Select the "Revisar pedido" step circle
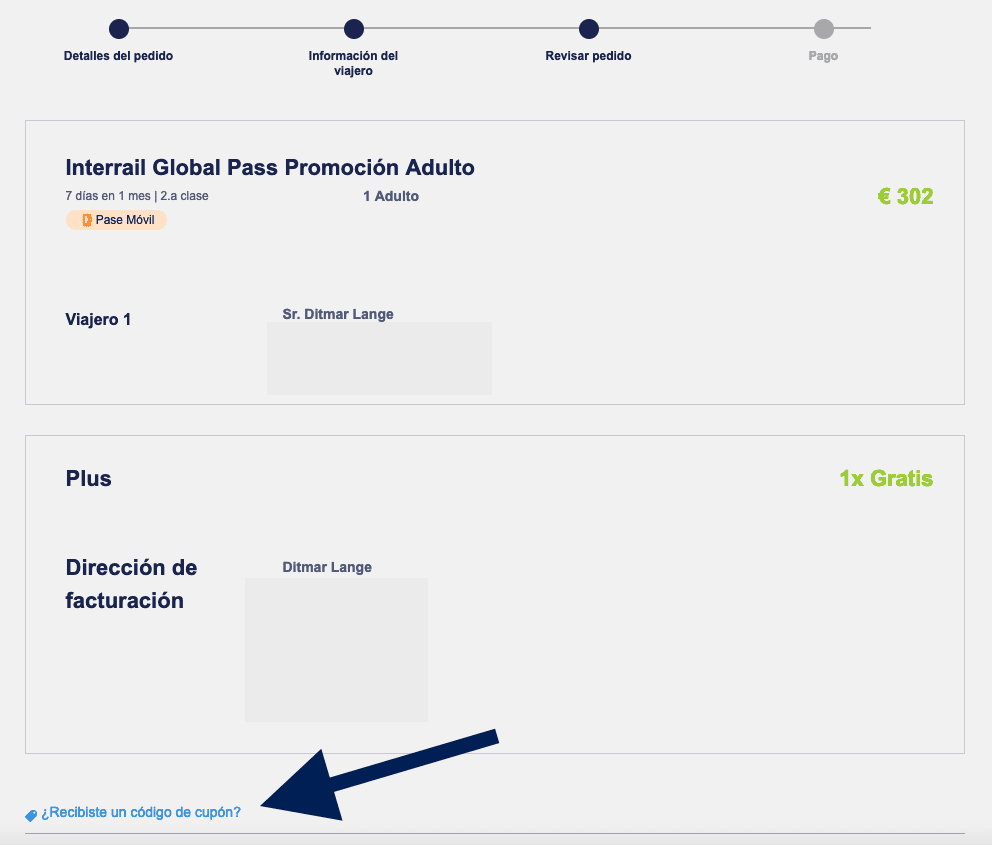Image resolution: width=992 pixels, height=845 pixels. click(x=588, y=29)
